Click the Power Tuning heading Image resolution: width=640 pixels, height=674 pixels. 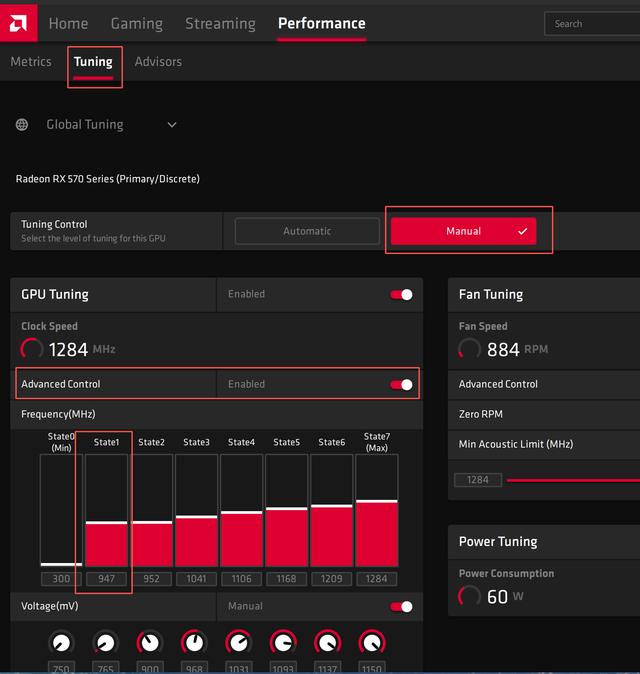click(x=498, y=542)
